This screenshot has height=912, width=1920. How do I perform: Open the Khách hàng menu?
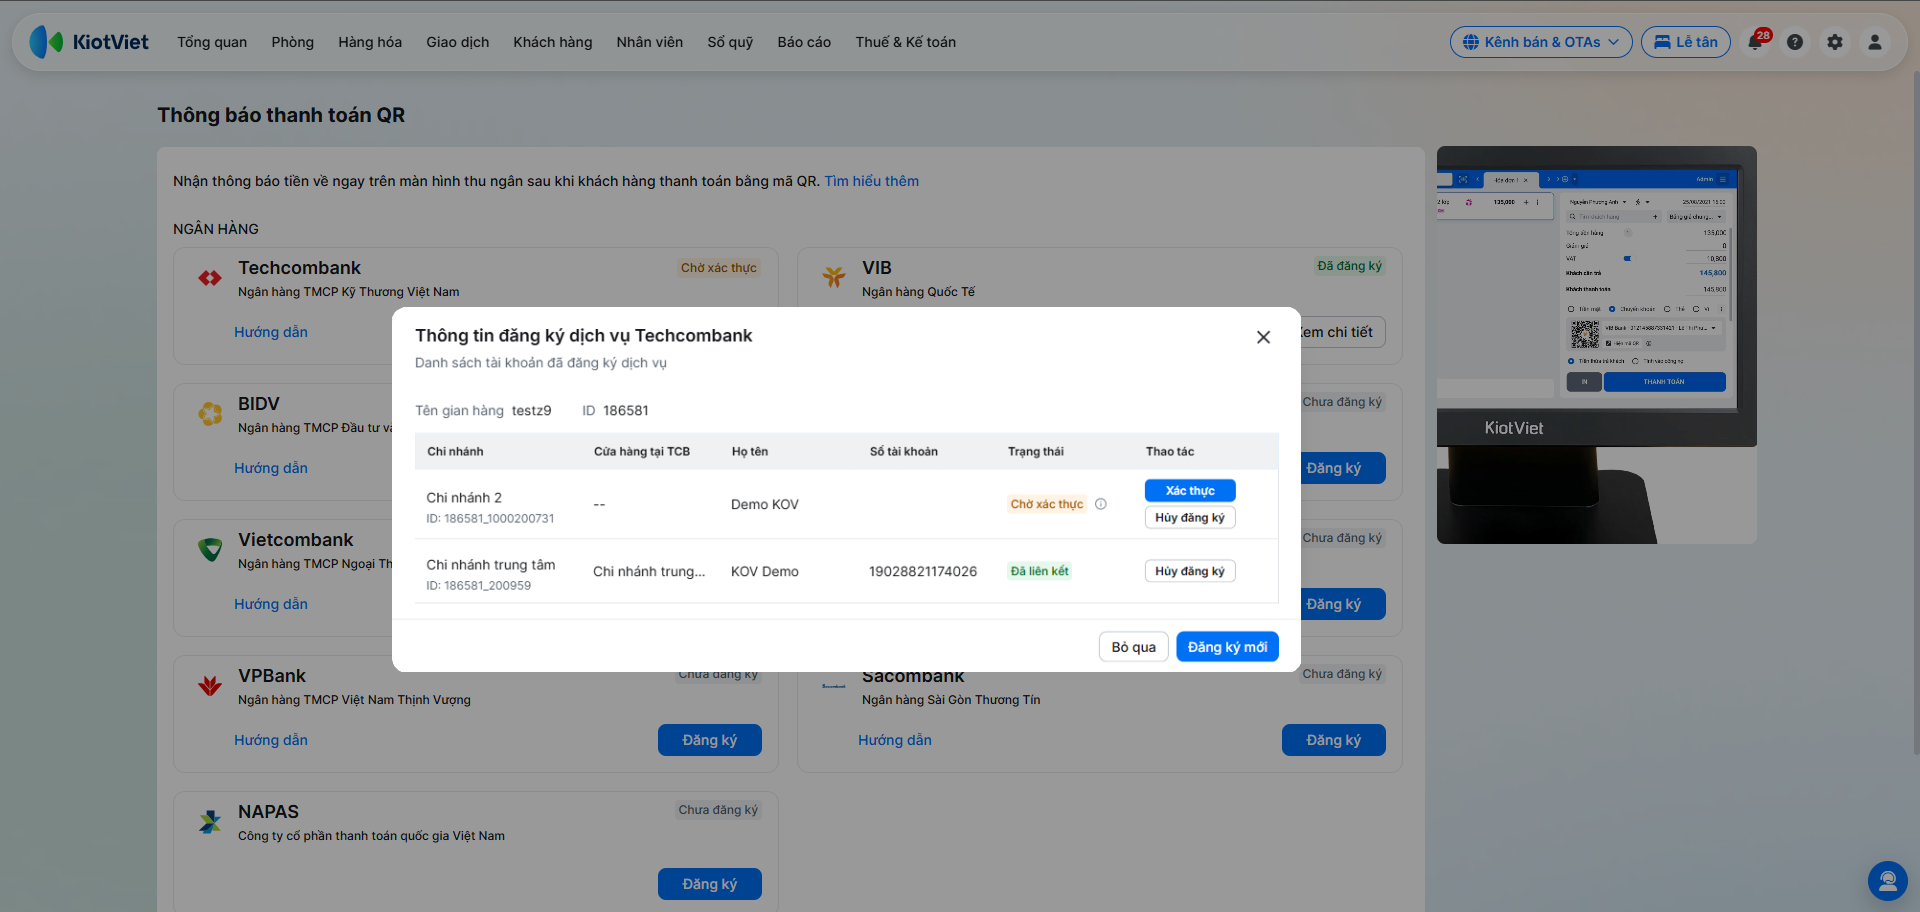click(x=553, y=42)
